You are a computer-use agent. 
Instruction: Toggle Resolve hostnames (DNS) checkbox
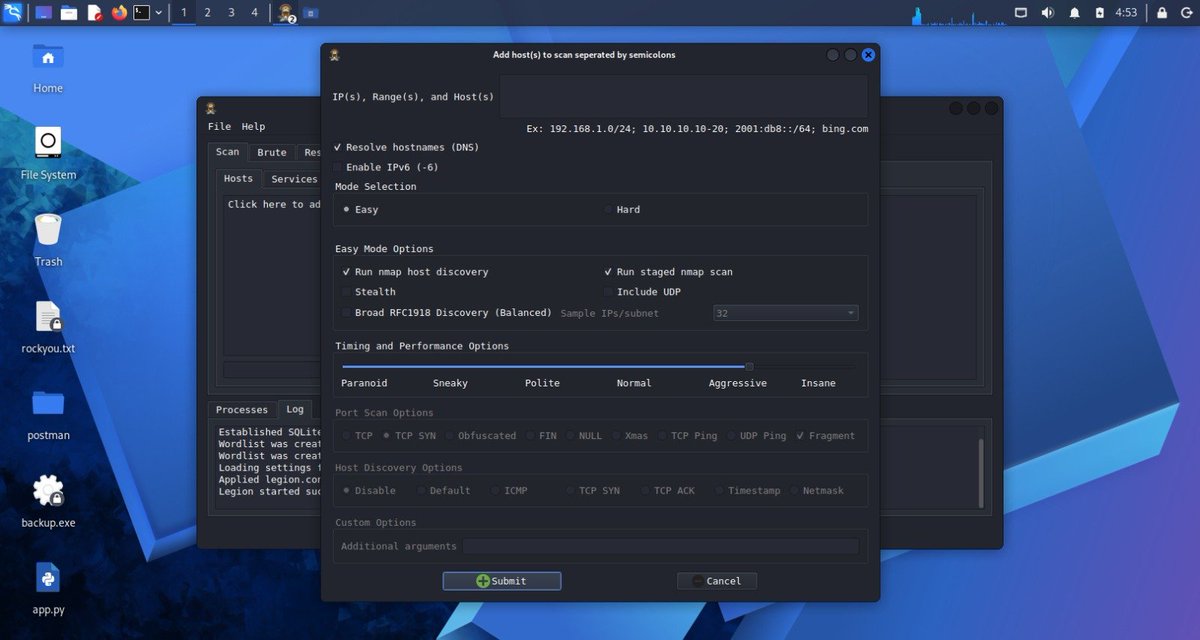pyautogui.click(x=406, y=147)
